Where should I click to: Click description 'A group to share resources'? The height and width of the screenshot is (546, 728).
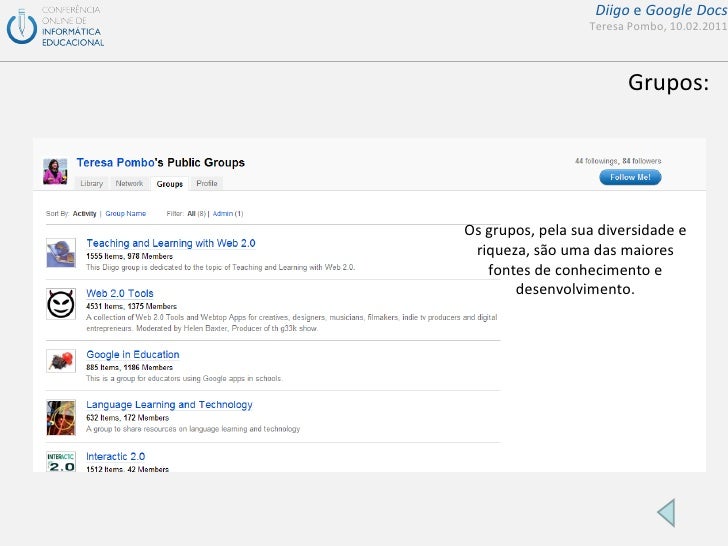193,429
